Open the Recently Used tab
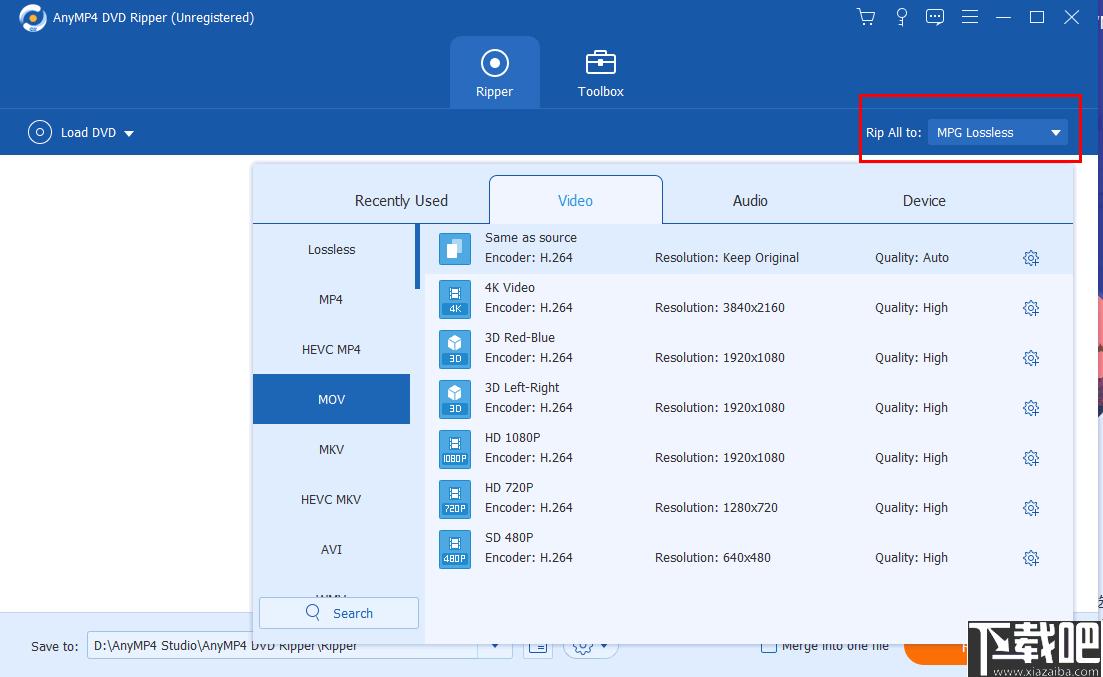 (401, 201)
